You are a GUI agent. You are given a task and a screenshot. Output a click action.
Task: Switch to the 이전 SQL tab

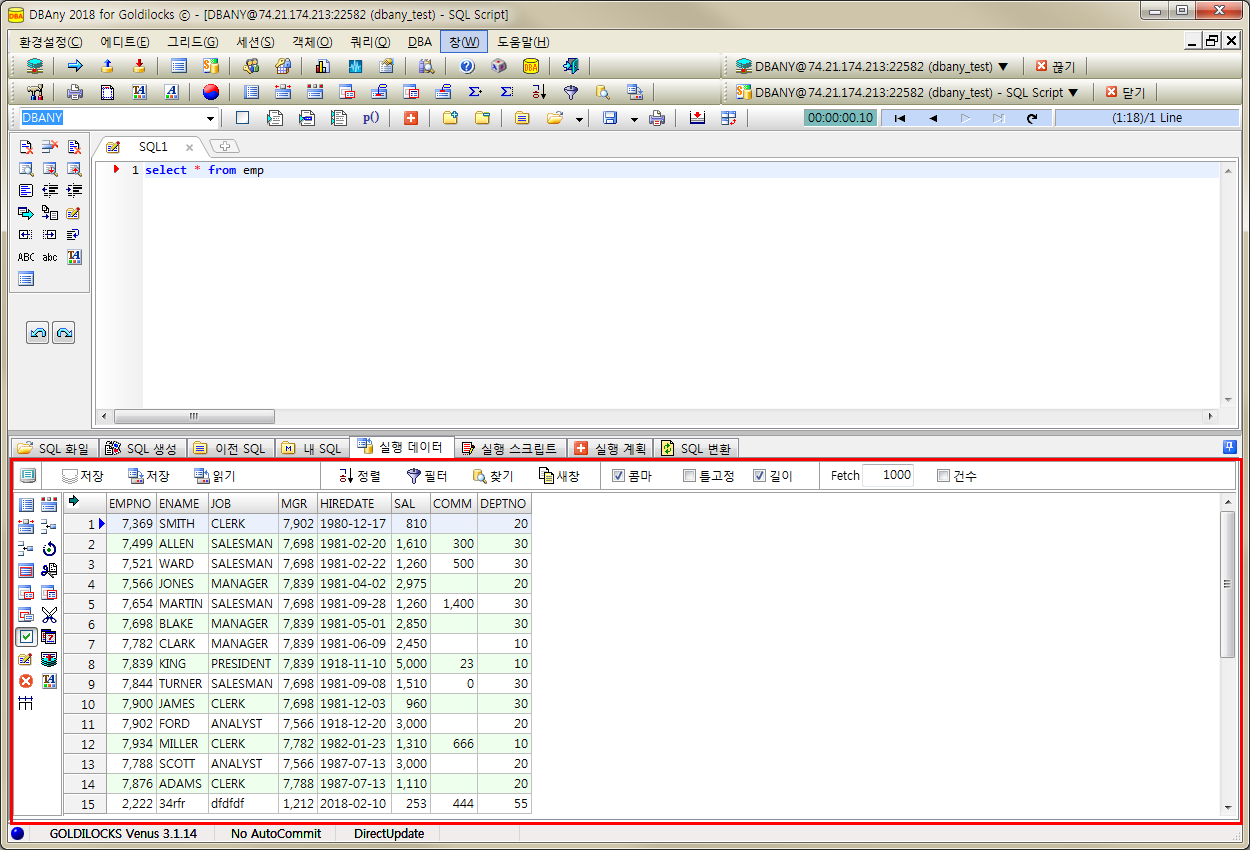point(230,449)
